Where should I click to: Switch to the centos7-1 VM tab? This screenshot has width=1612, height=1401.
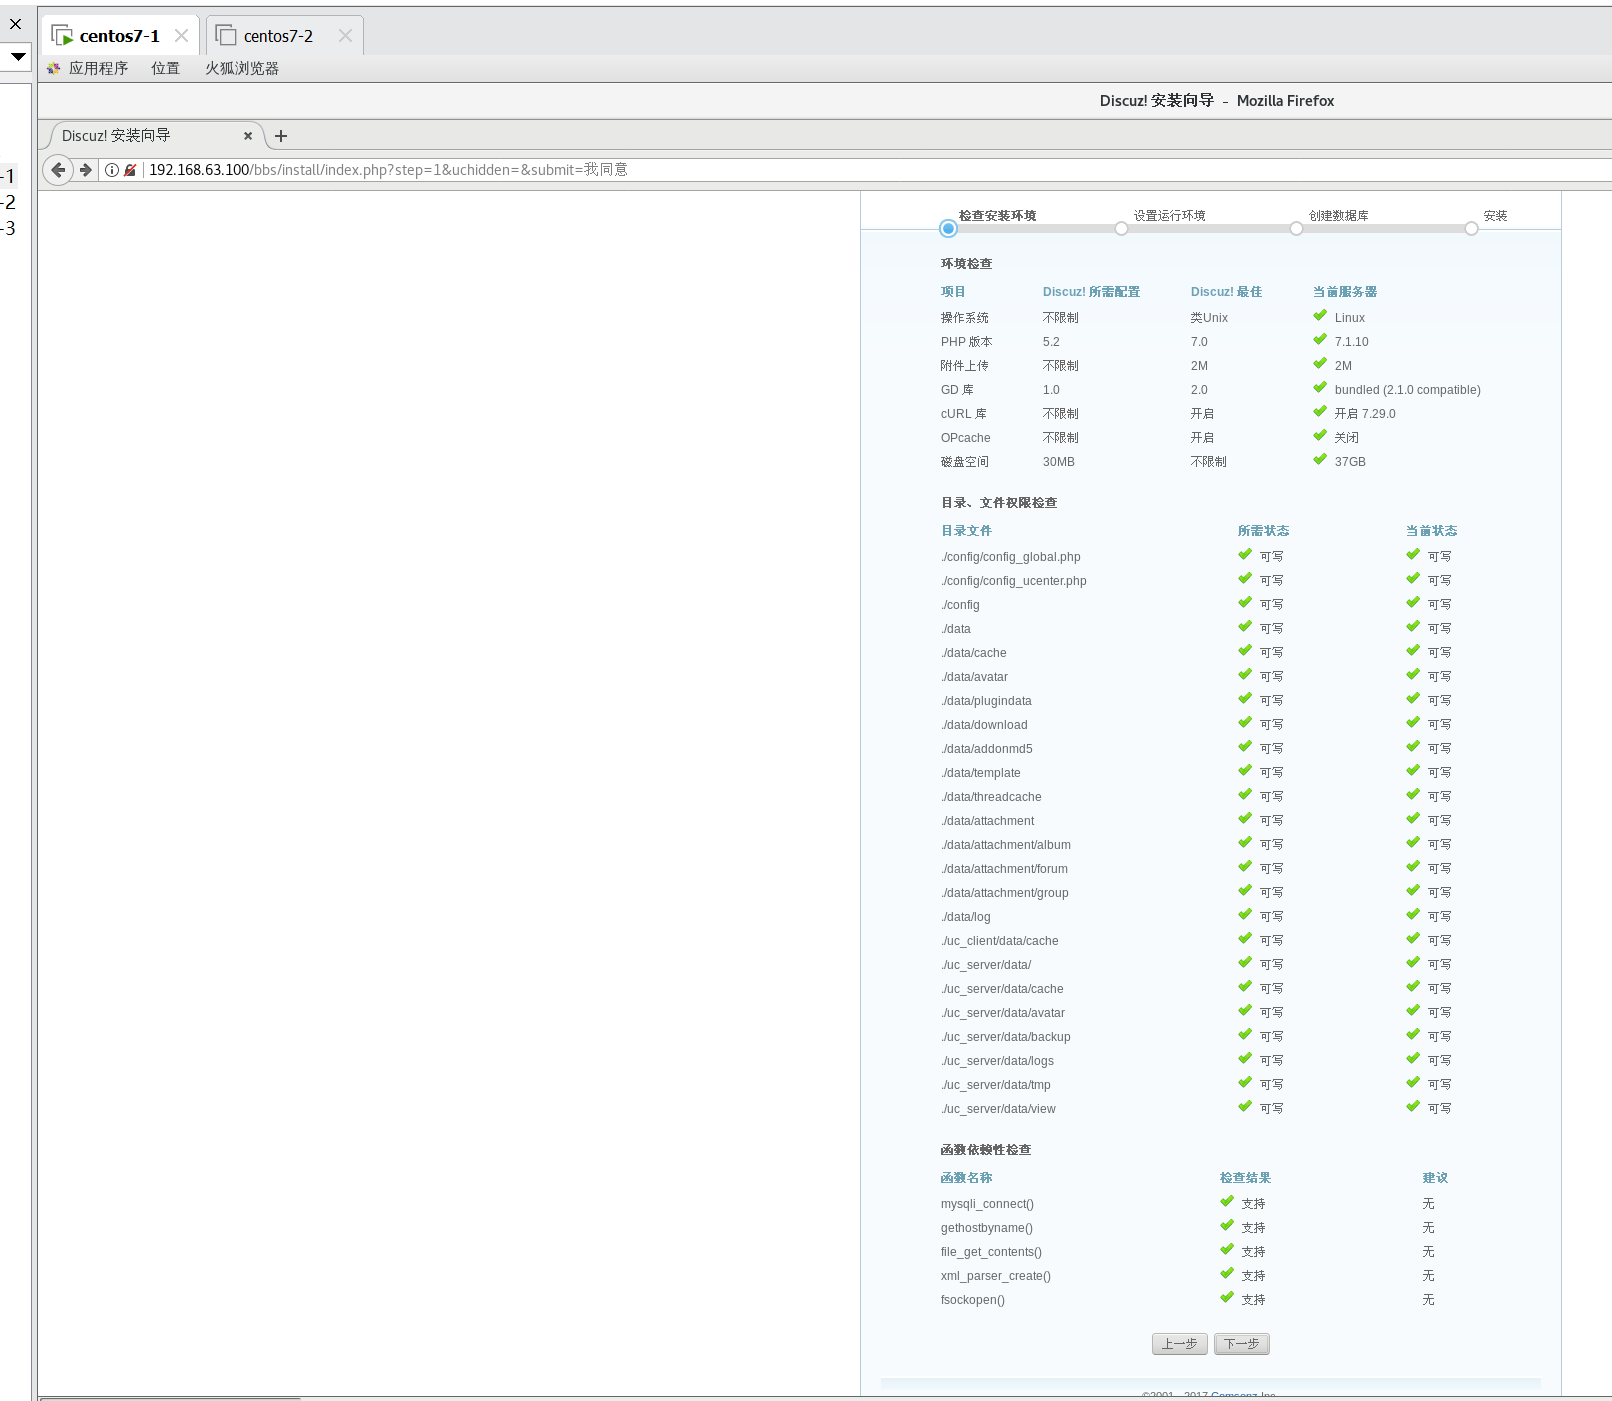pyautogui.click(x=119, y=36)
